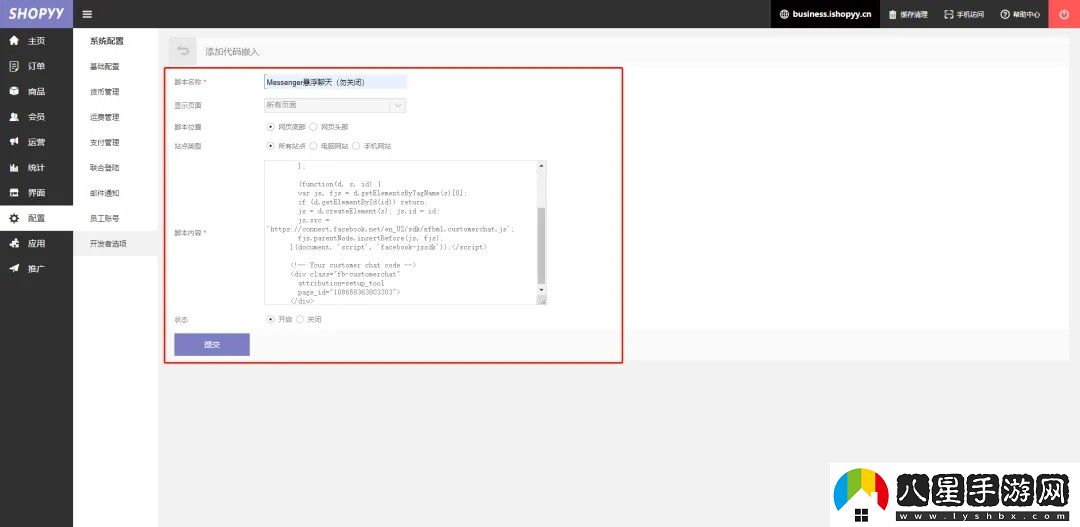Open 统计 statistics in the sidebar
This screenshot has width=1080, height=527.
click(x=36, y=167)
